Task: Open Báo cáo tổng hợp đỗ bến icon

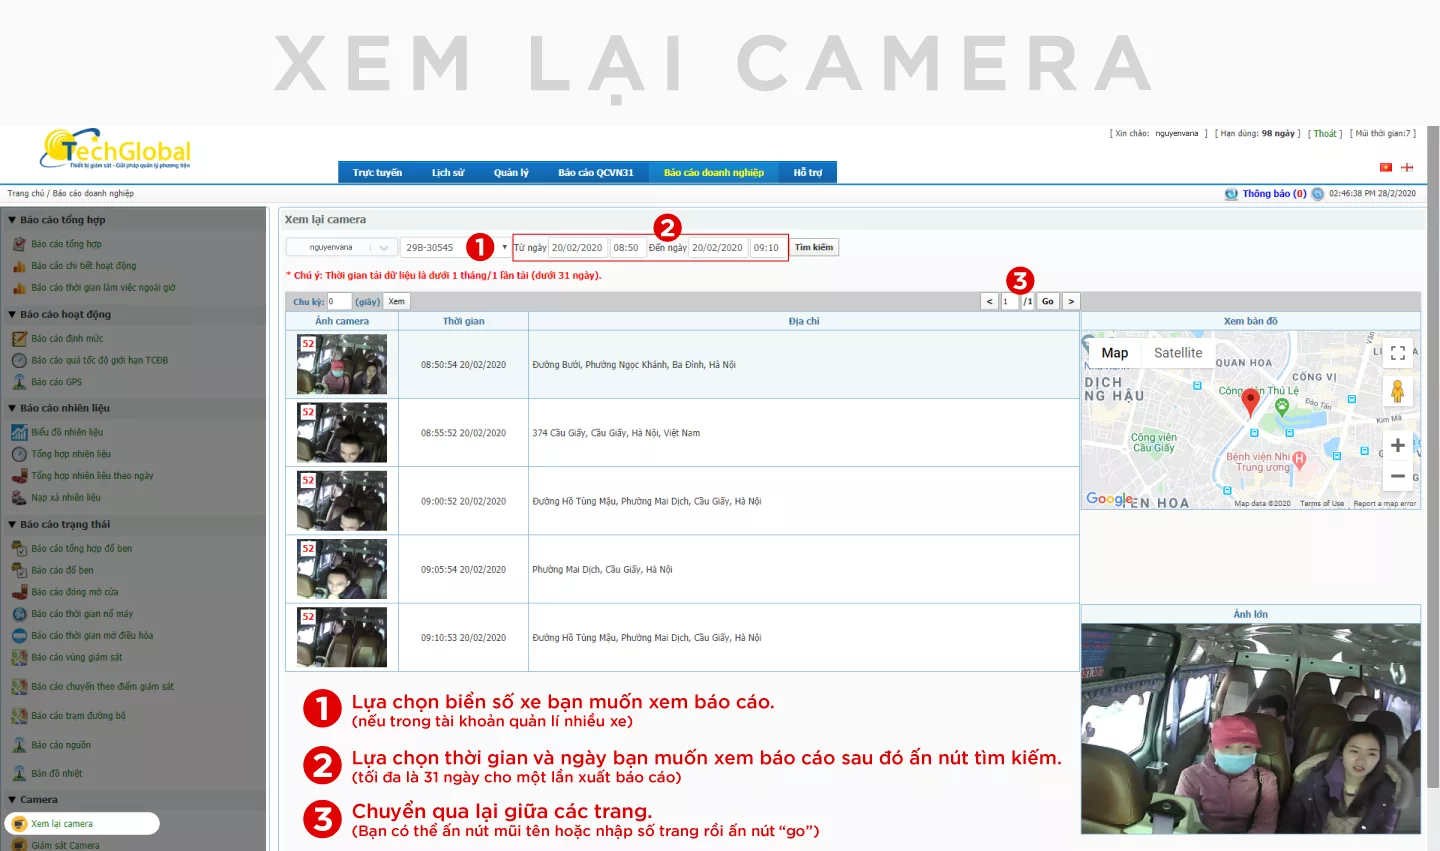Action: coord(19,549)
